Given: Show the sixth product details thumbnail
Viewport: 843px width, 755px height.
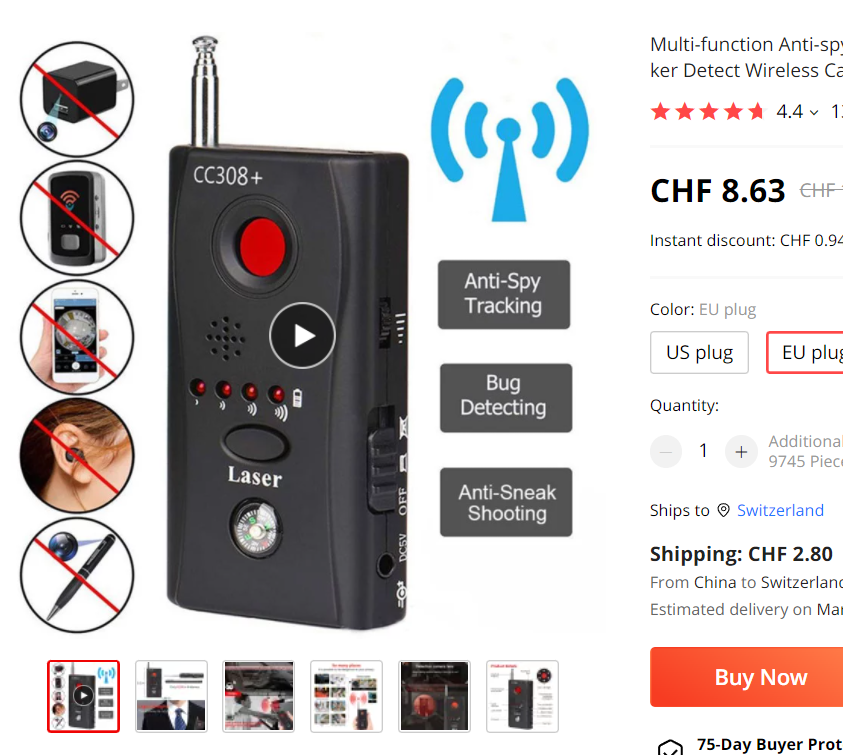Looking at the screenshot, I should (x=522, y=696).
